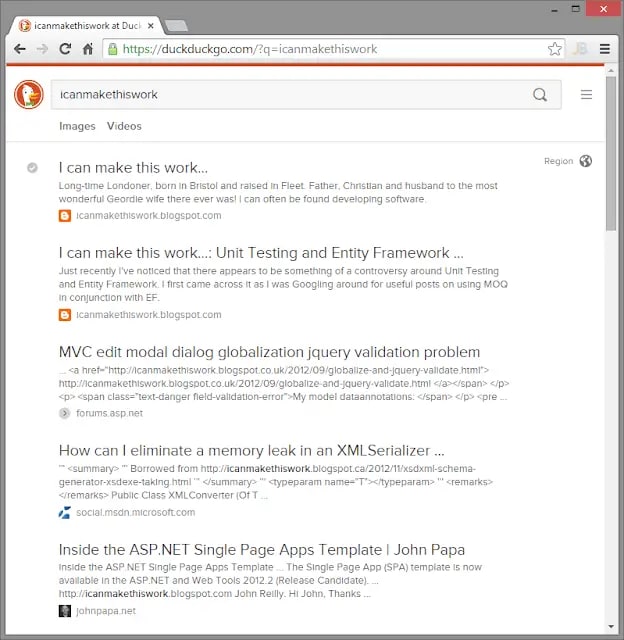Click the 'Just recently I've noticed' snippet text
The height and width of the screenshot is (640, 624).
pyautogui.click(x=283, y=284)
